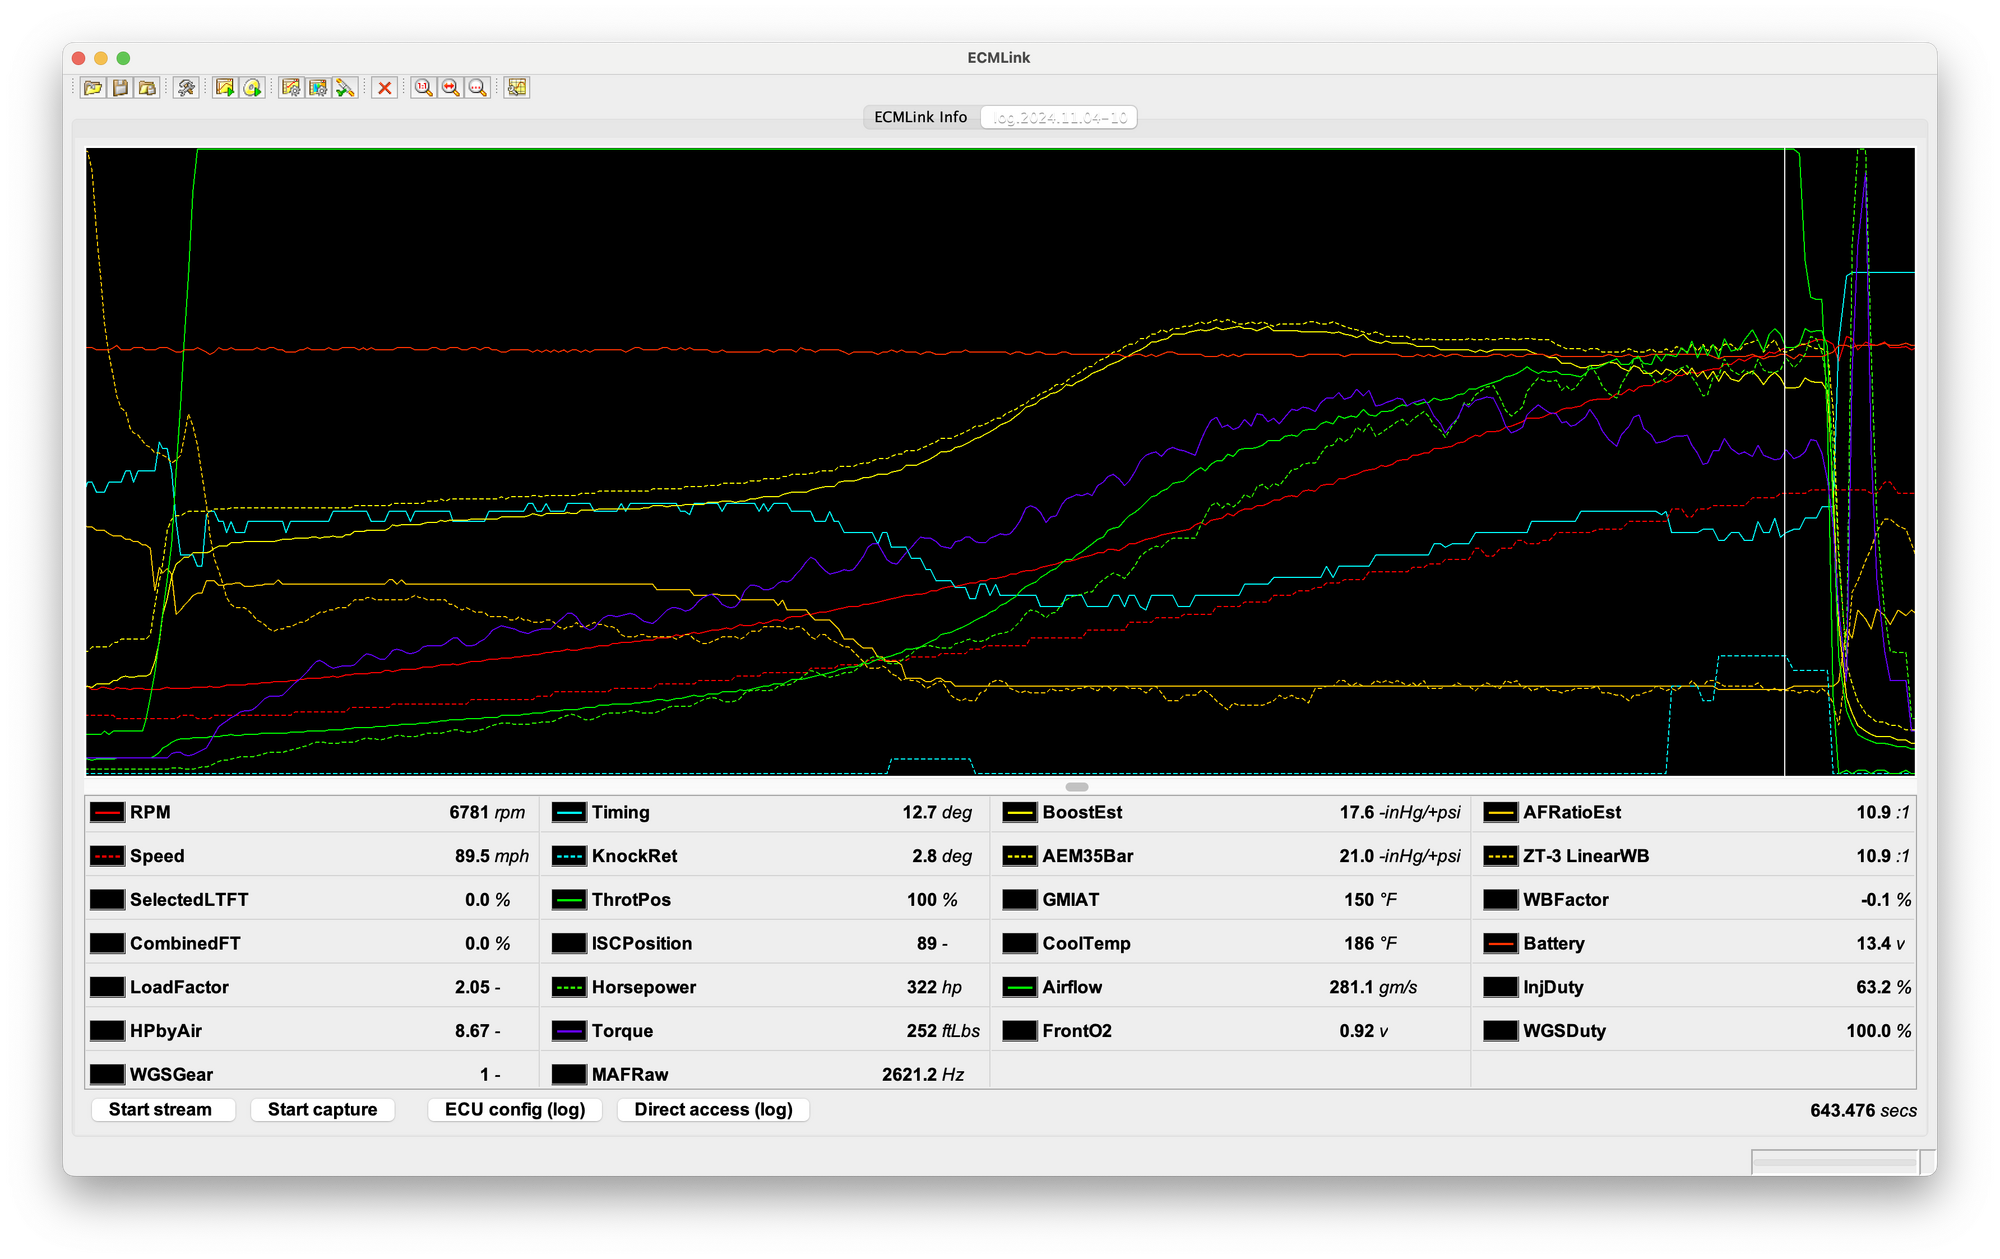2000x1259 pixels.
Task: Open Direct access (log)
Action: 713,1109
